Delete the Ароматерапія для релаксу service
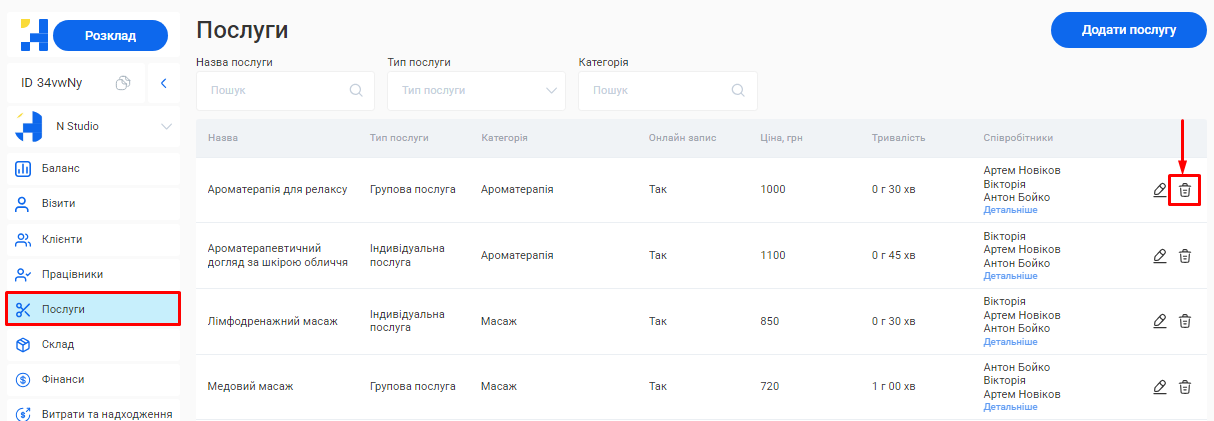Screen dimensions: 1214x421 point(1184,190)
